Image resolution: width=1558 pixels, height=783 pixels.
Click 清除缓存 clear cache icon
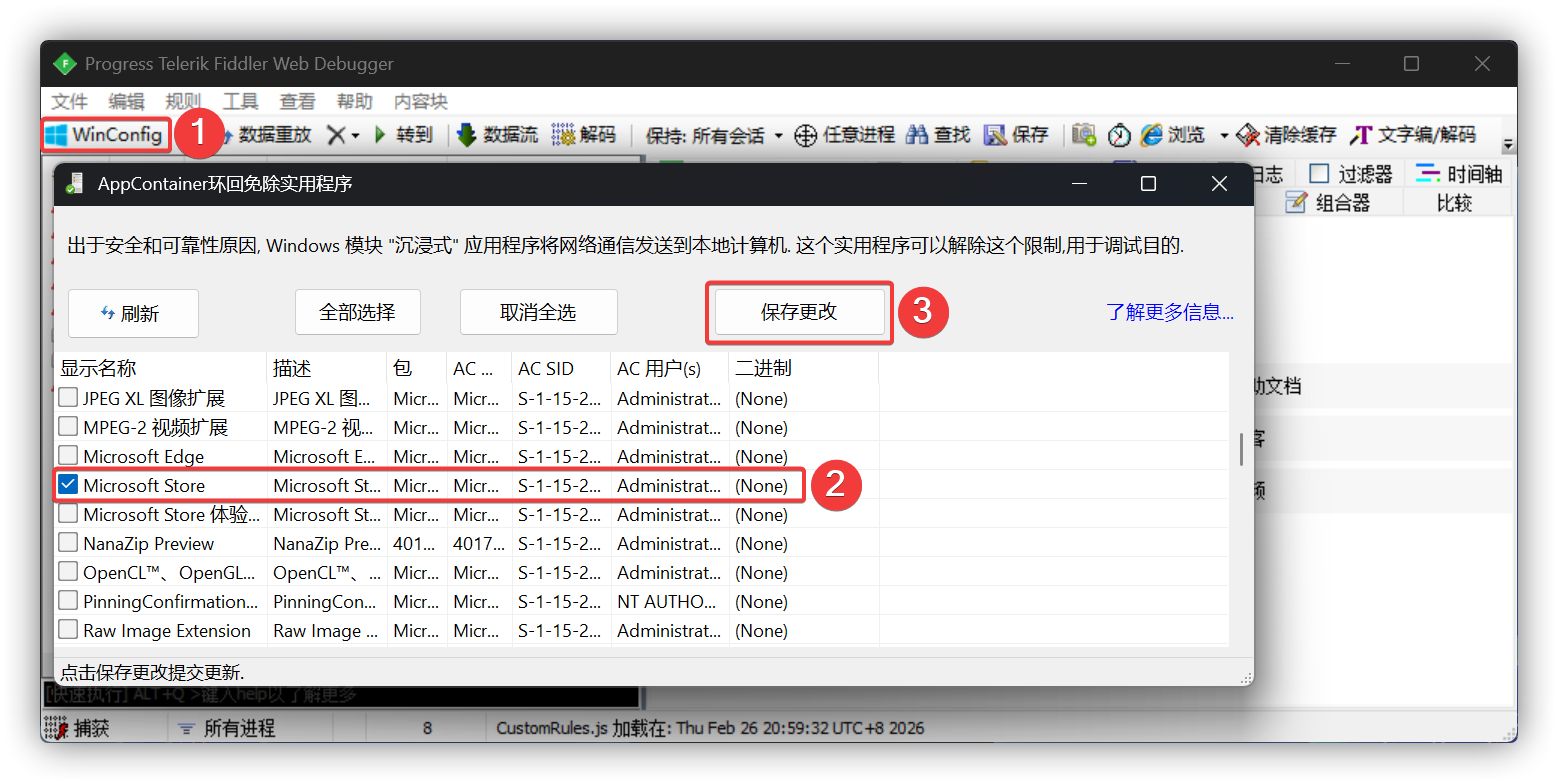1247,135
